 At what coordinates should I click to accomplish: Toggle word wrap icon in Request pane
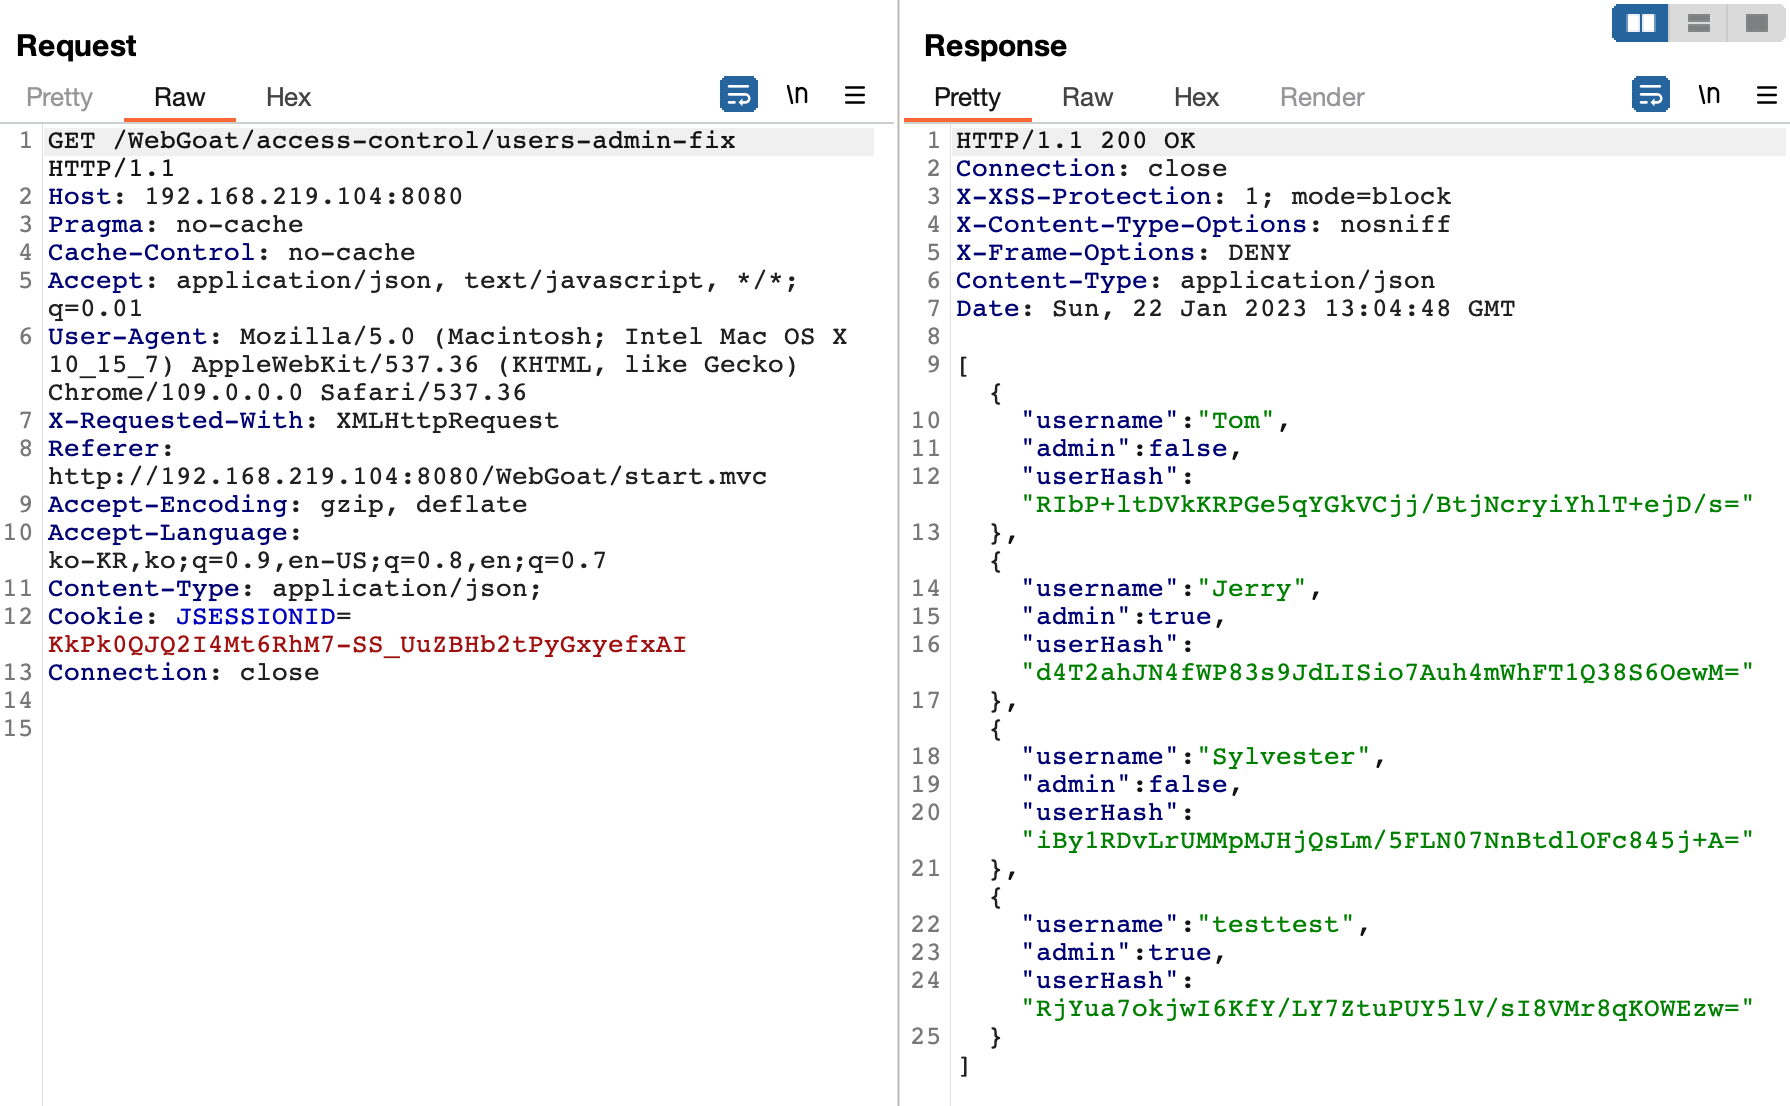click(x=738, y=95)
